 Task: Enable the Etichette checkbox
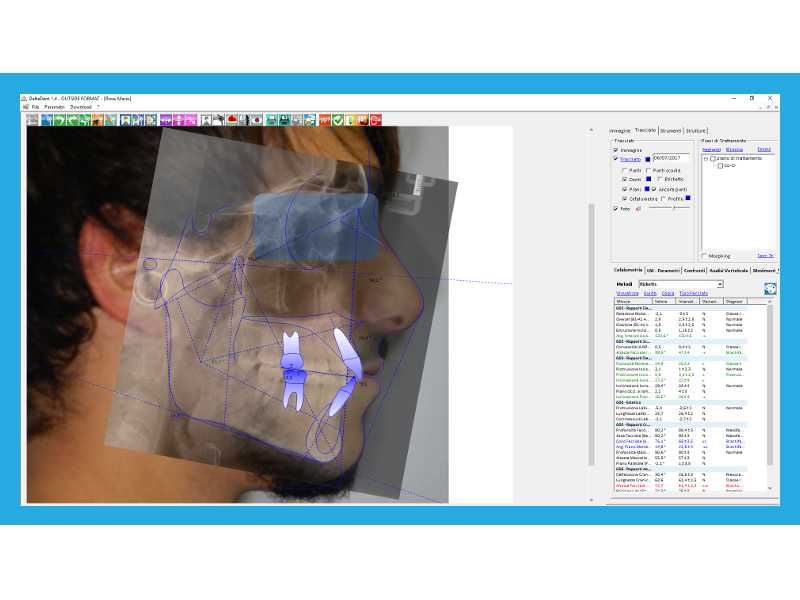pos(660,179)
